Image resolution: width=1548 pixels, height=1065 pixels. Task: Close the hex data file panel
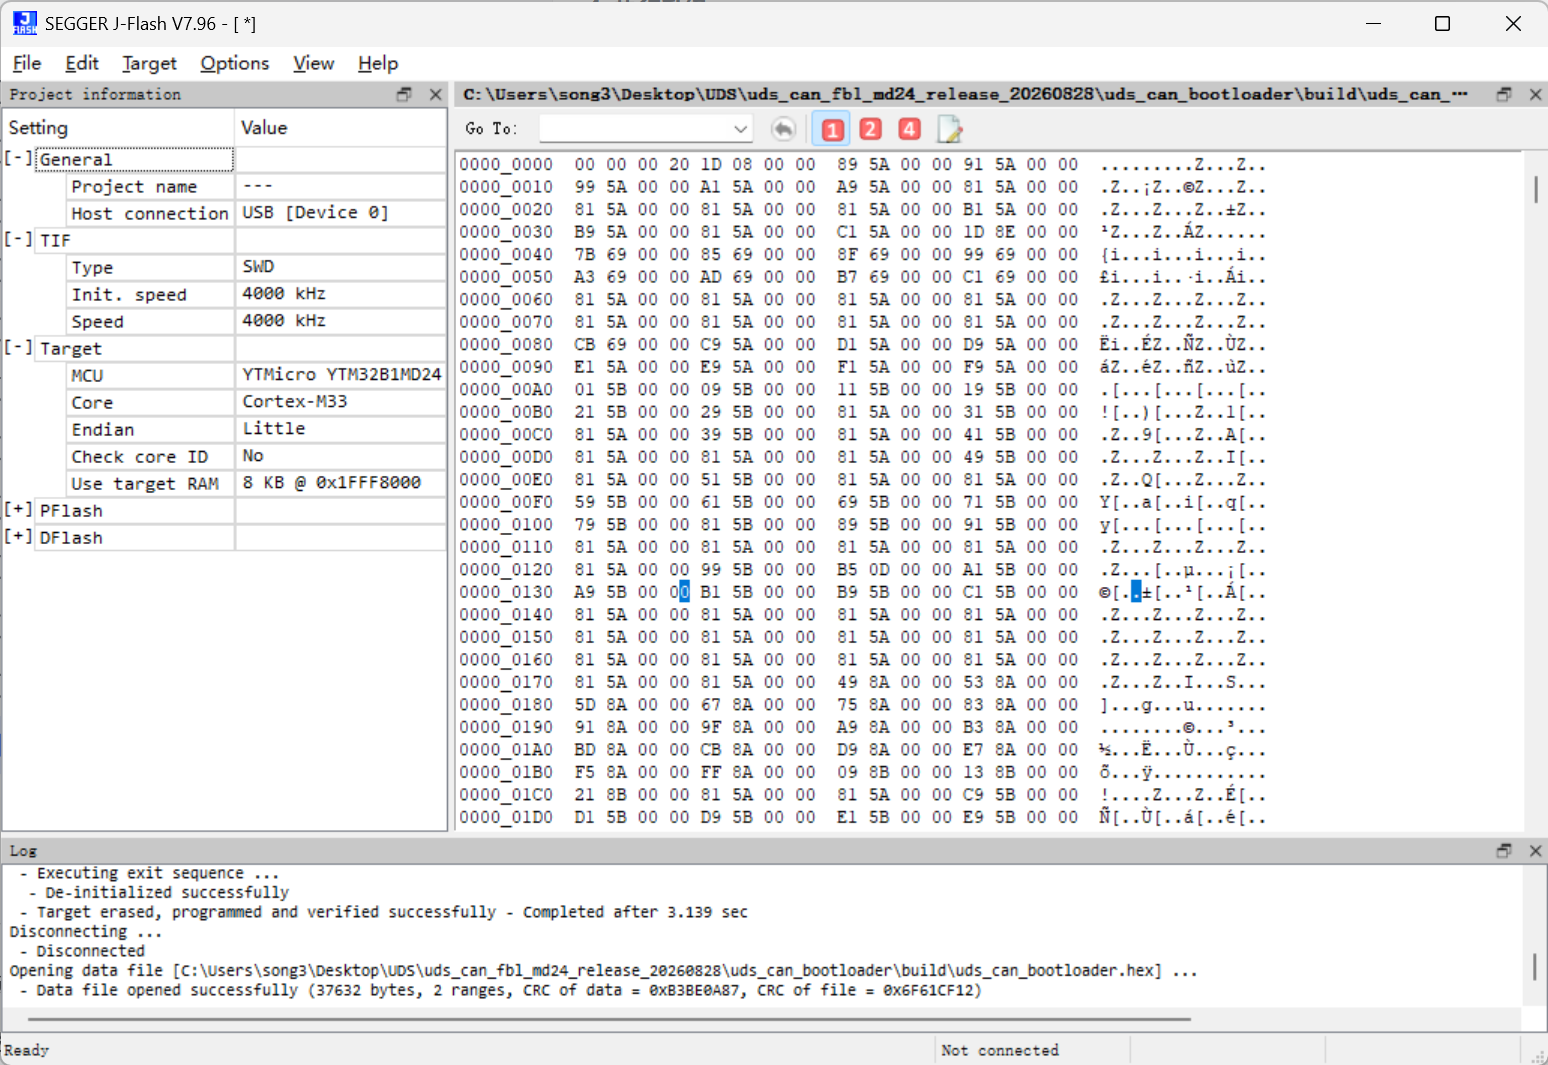pos(1536,94)
